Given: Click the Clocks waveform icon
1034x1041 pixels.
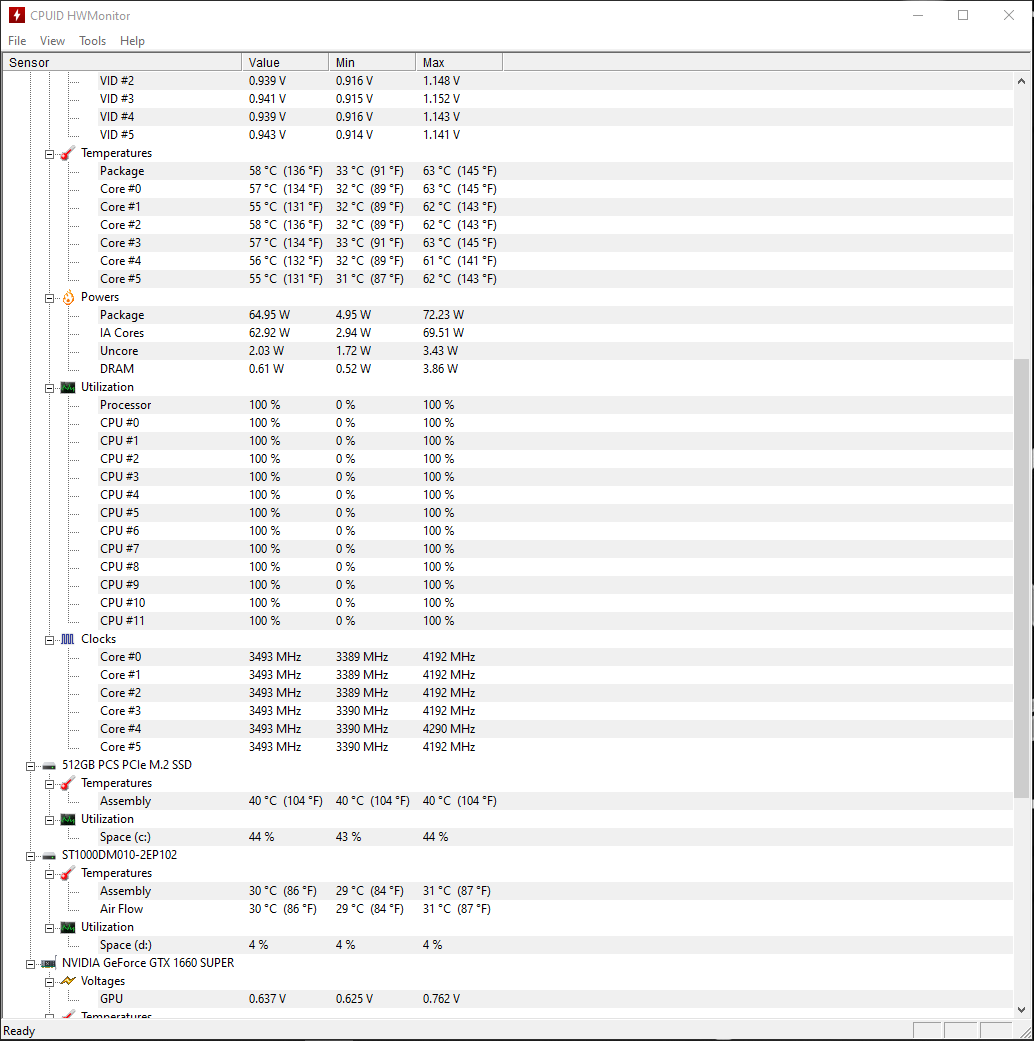Looking at the screenshot, I should [x=68, y=639].
